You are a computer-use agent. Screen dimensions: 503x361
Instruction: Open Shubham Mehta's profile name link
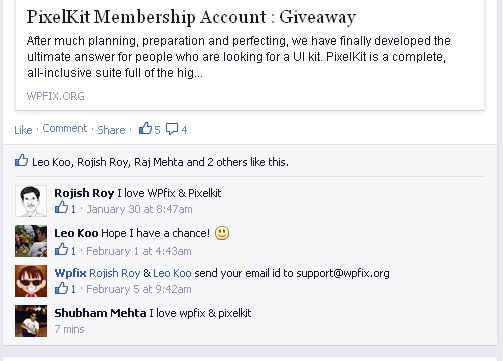click(100, 313)
